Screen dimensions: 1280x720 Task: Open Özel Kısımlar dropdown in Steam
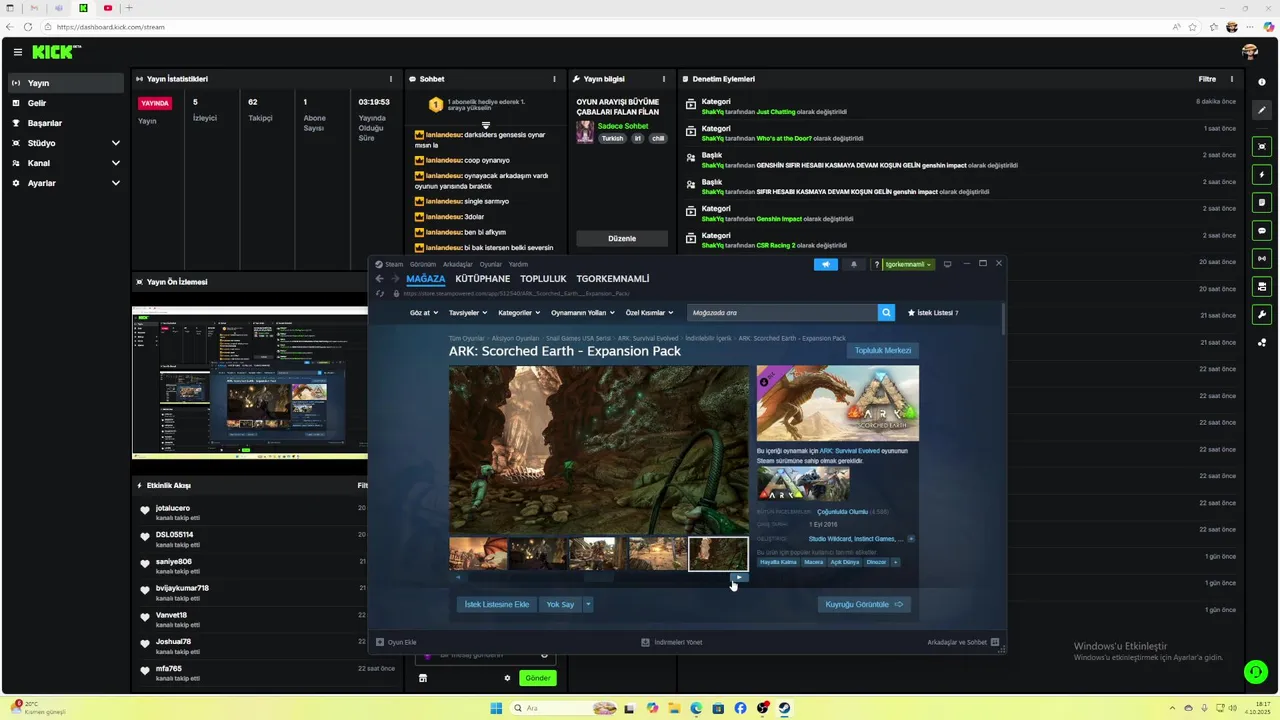point(650,313)
